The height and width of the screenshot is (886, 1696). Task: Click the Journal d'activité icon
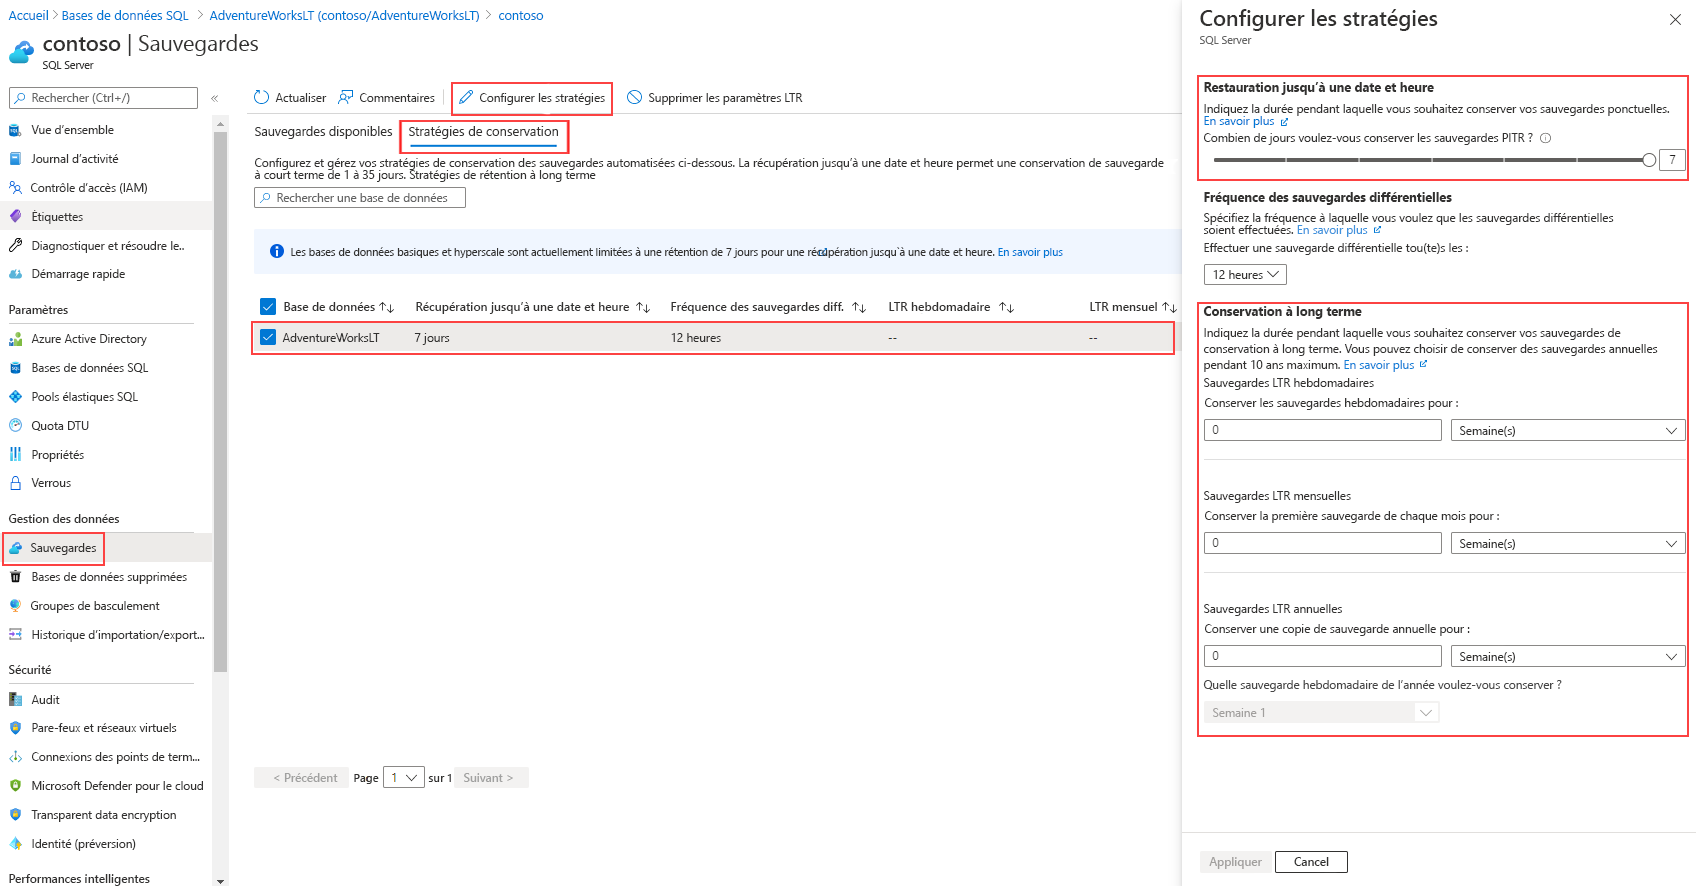[15, 159]
